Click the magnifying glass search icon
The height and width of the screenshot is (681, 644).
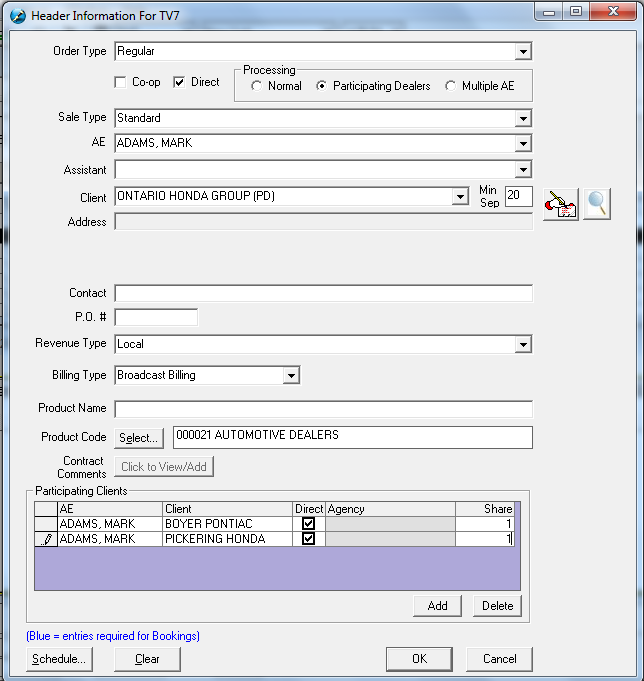597,204
